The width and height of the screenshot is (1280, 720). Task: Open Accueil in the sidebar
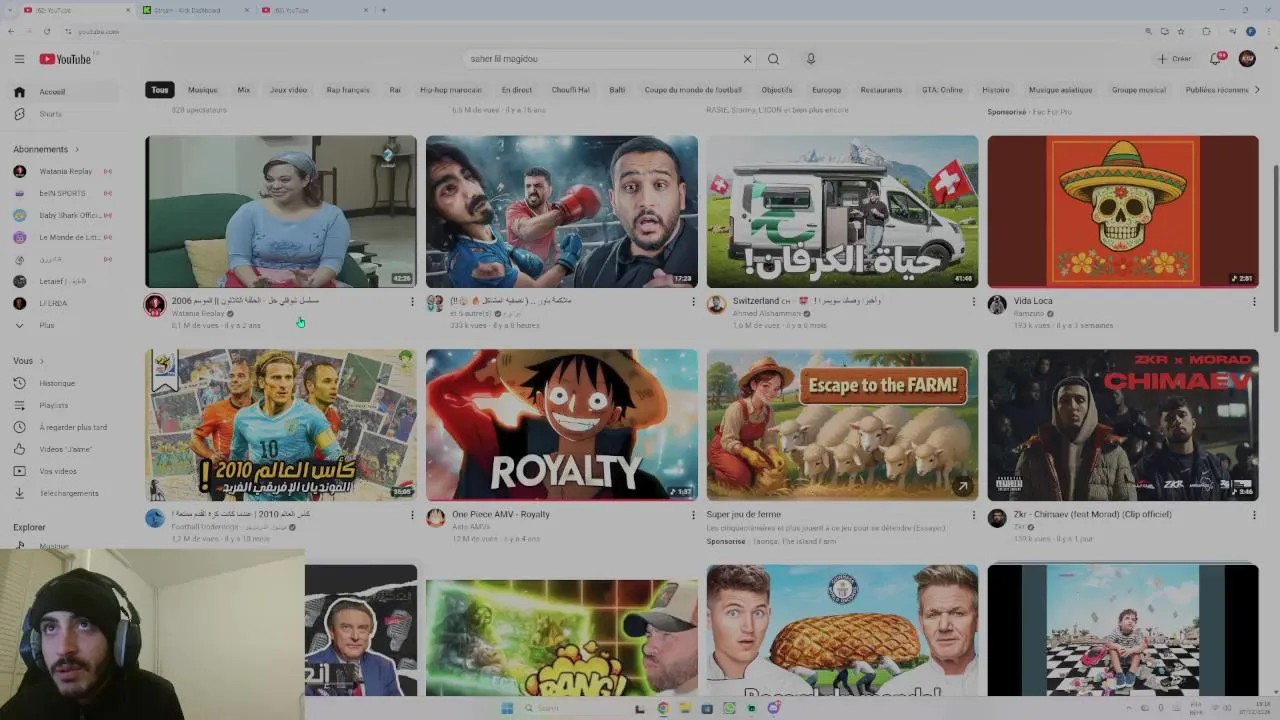(65, 92)
